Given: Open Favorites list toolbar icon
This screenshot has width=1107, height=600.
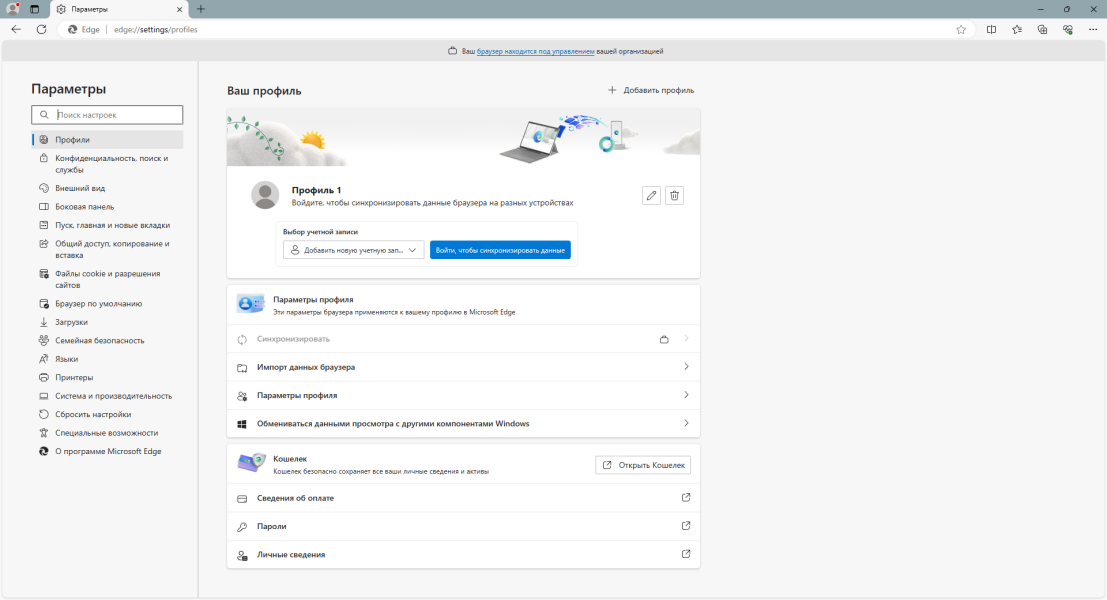Looking at the screenshot, I should 1017,30.
